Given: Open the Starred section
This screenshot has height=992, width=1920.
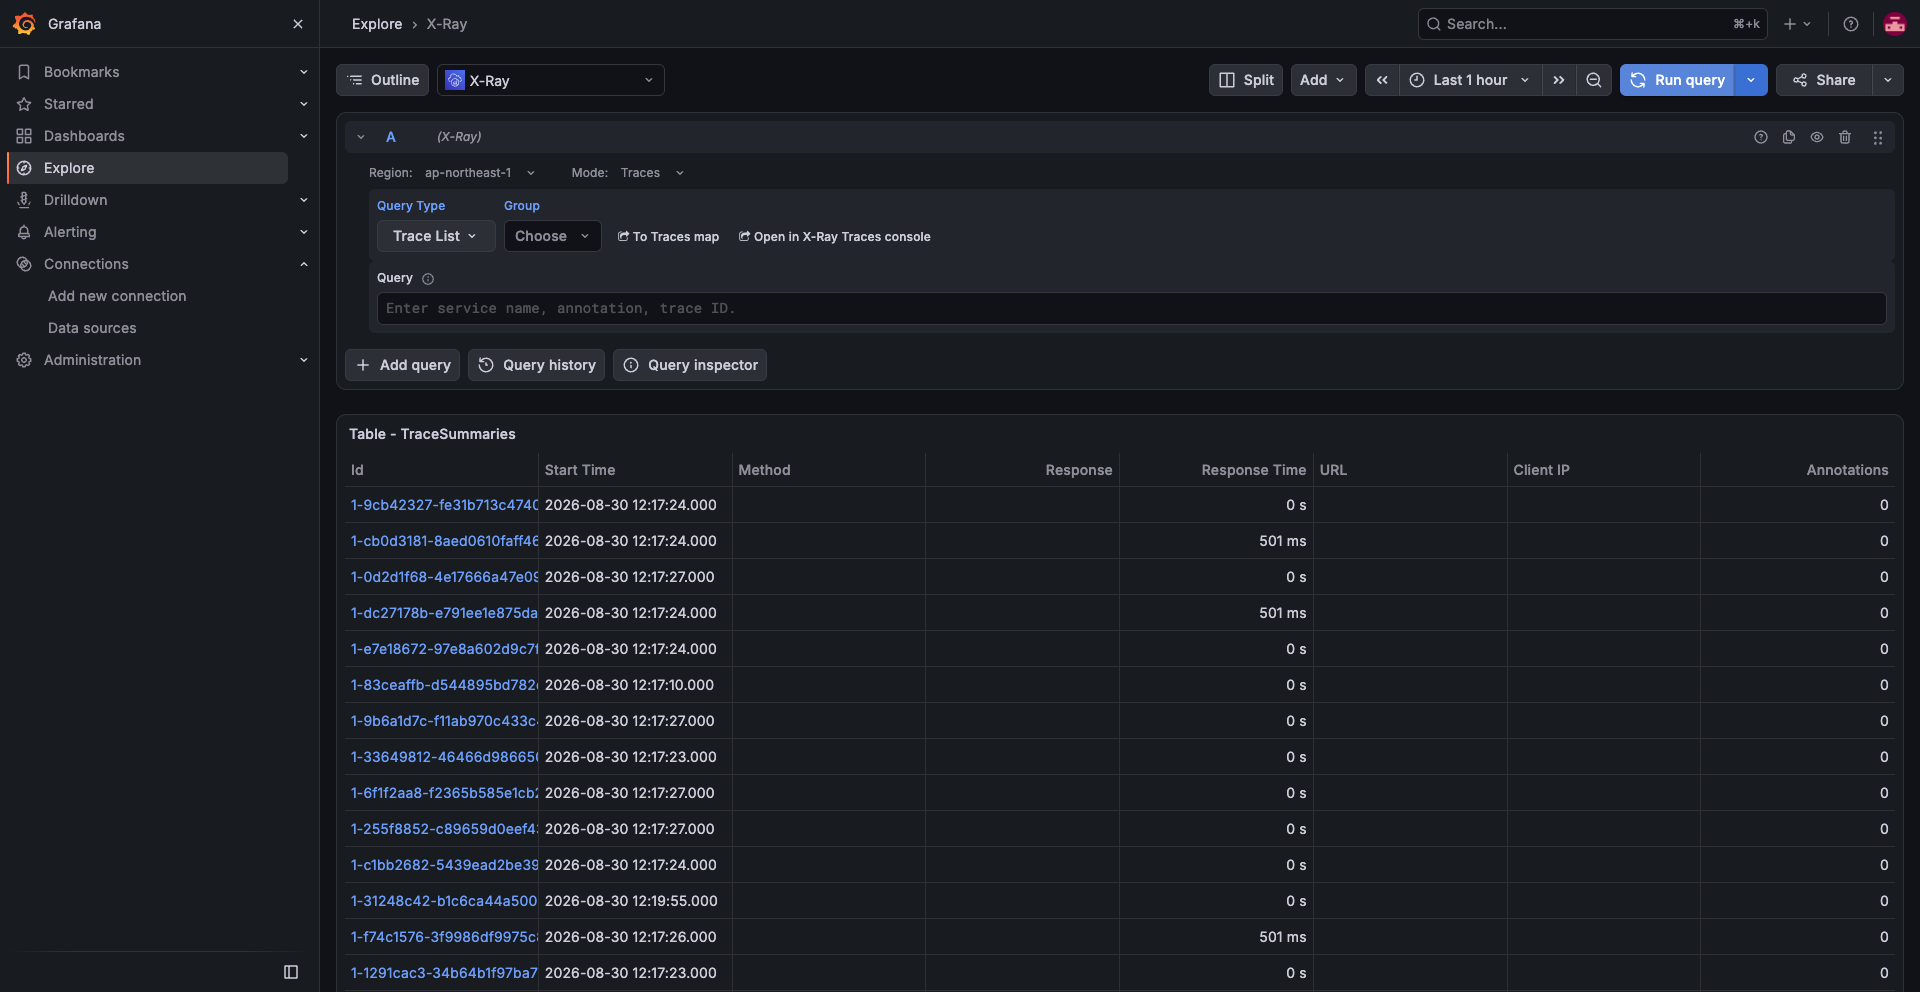Looking at the screenshot, I should [68, 104].
